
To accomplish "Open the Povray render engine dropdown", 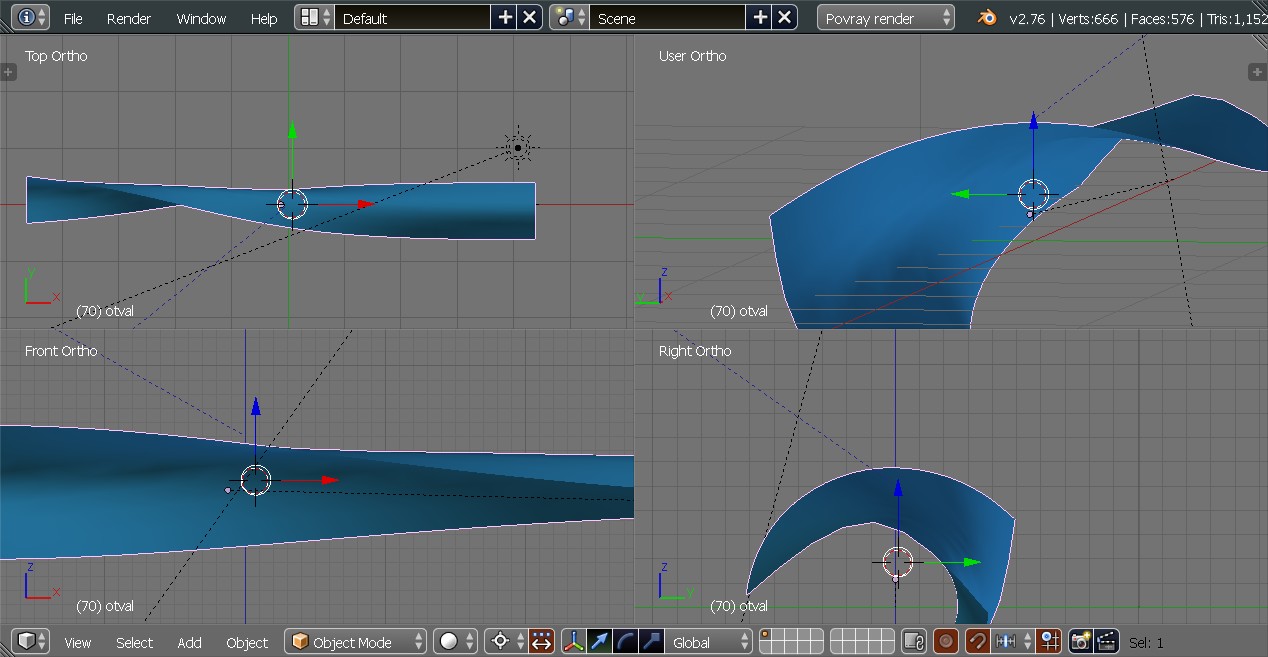I will (x=886, y=18).
